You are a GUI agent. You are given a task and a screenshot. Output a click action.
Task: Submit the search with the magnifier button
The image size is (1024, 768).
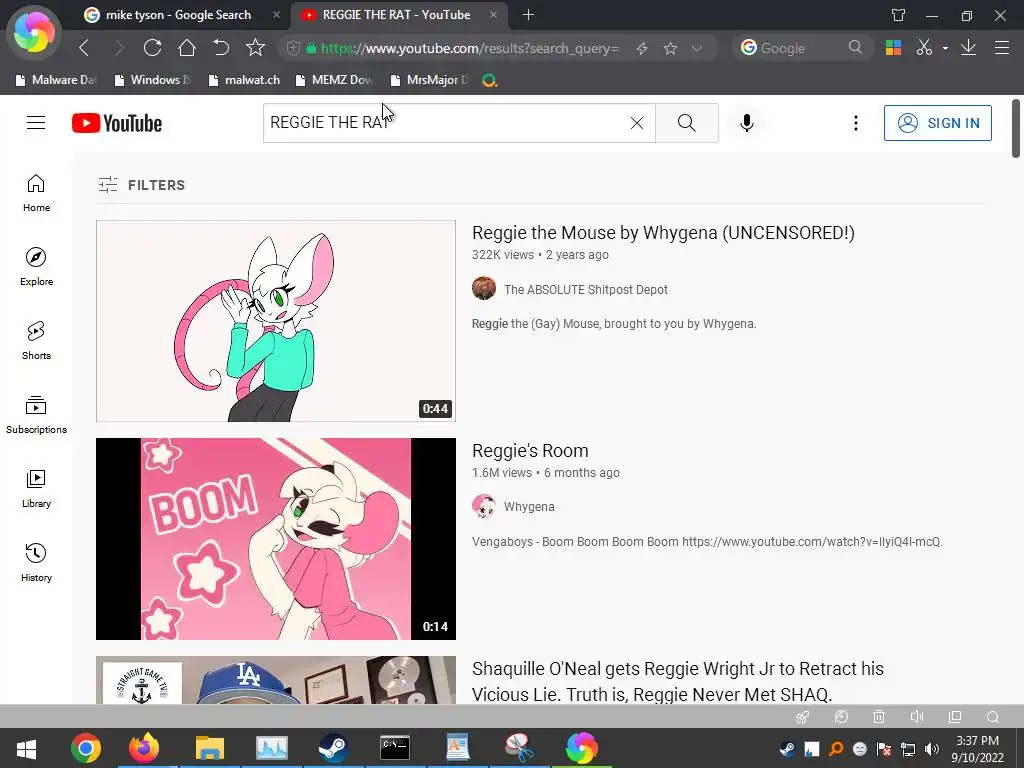pyautogui.click(x=686, y=123)
